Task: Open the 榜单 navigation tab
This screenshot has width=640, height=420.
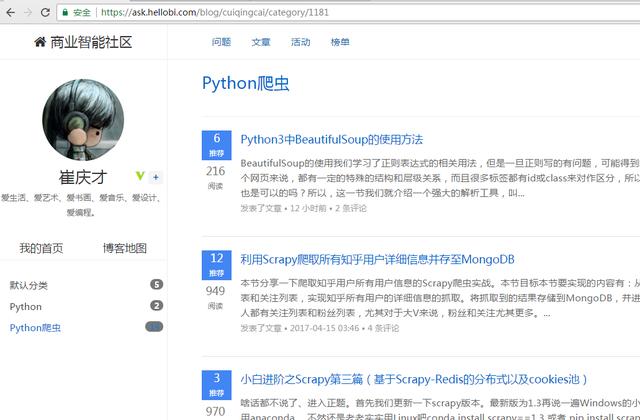Action: (x=340, y=42)
